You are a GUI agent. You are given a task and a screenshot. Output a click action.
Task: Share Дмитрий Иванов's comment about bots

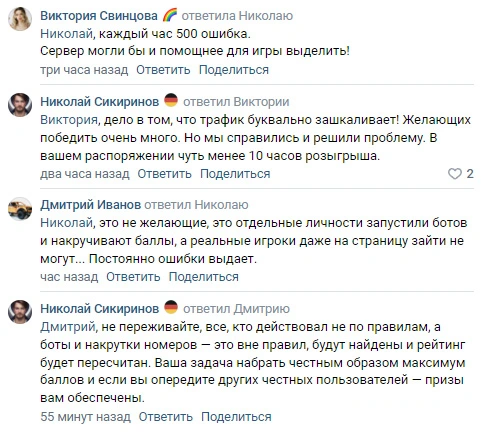click(204, 277)
